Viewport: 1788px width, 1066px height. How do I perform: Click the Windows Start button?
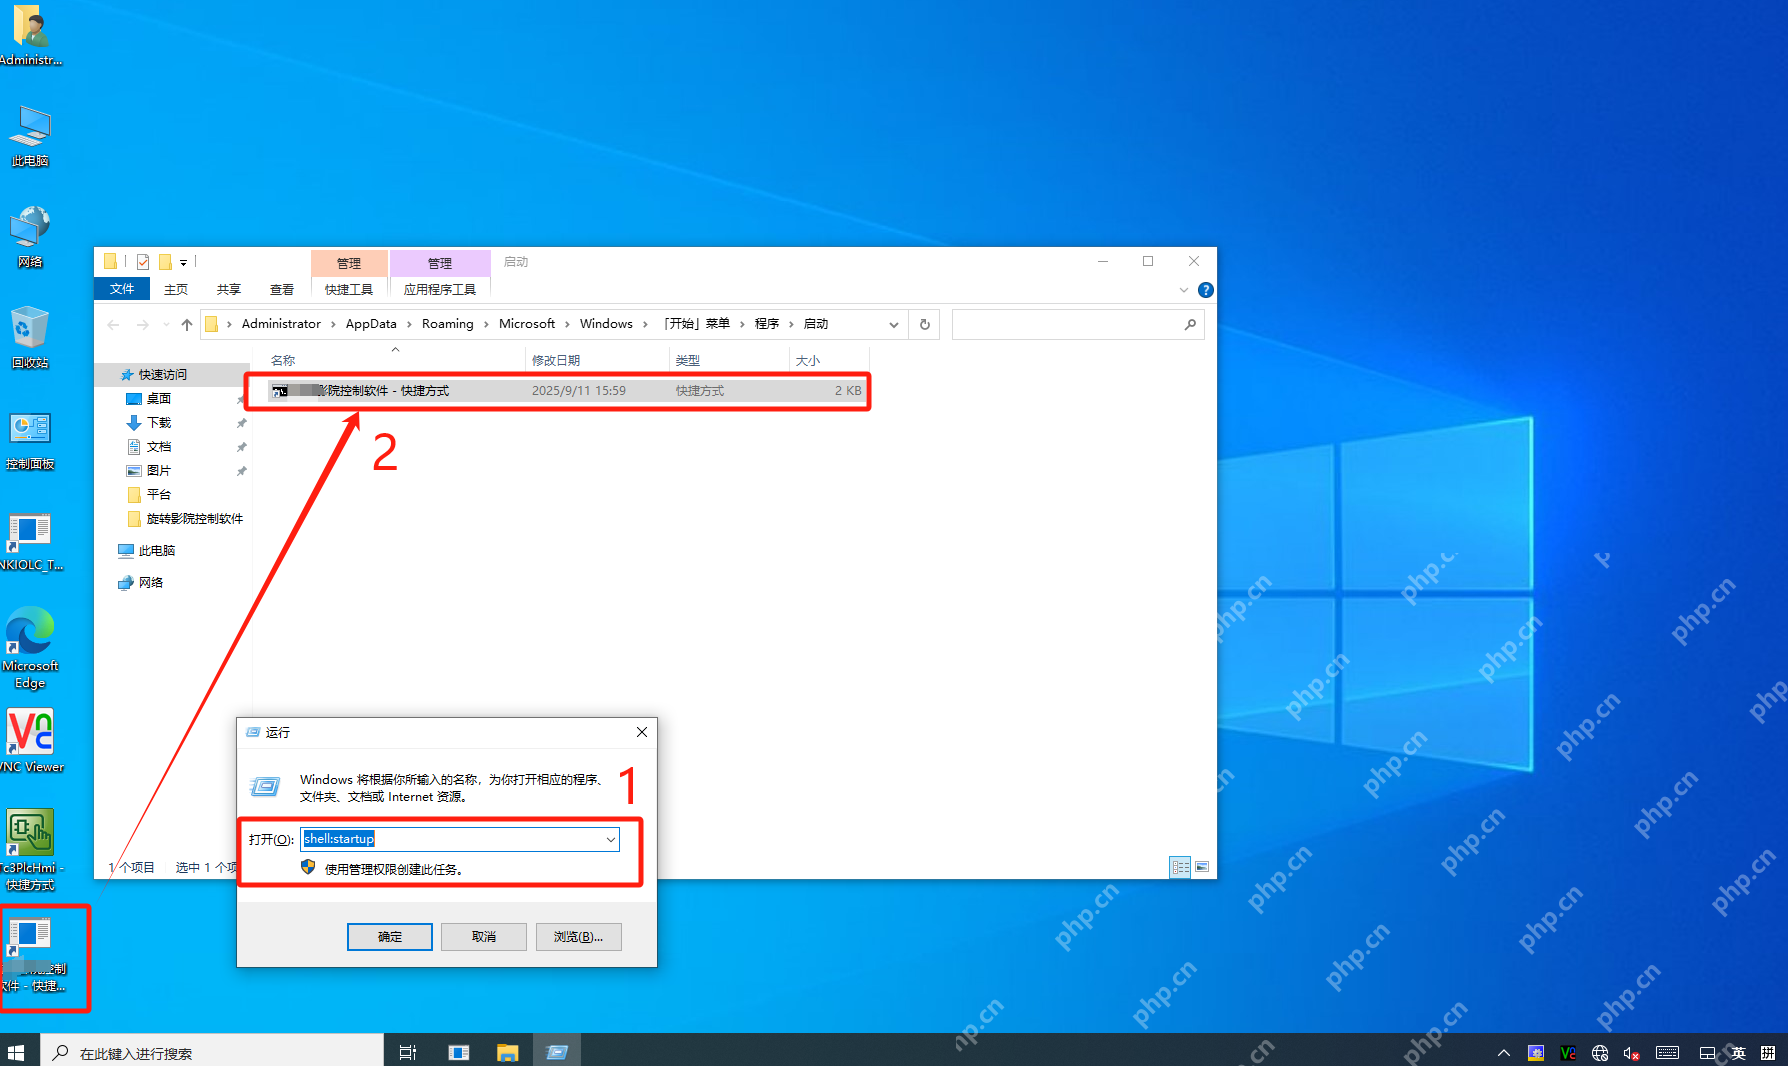(16, 1051)
